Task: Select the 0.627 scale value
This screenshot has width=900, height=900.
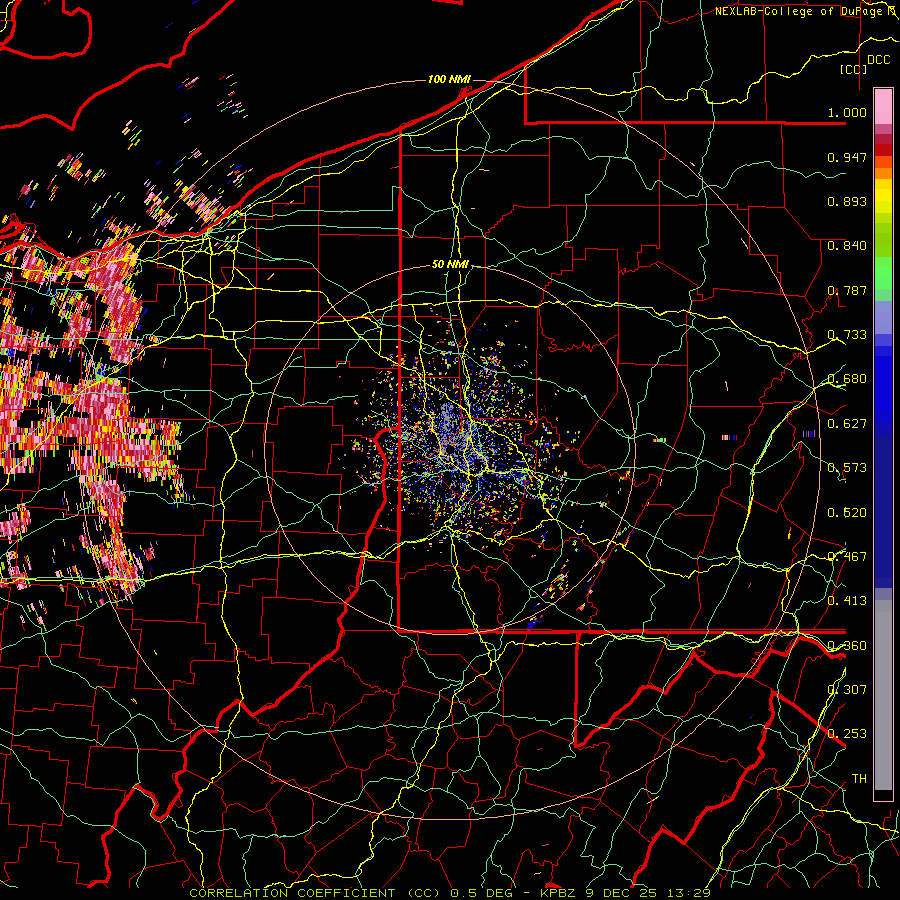Action: [847, 424]
